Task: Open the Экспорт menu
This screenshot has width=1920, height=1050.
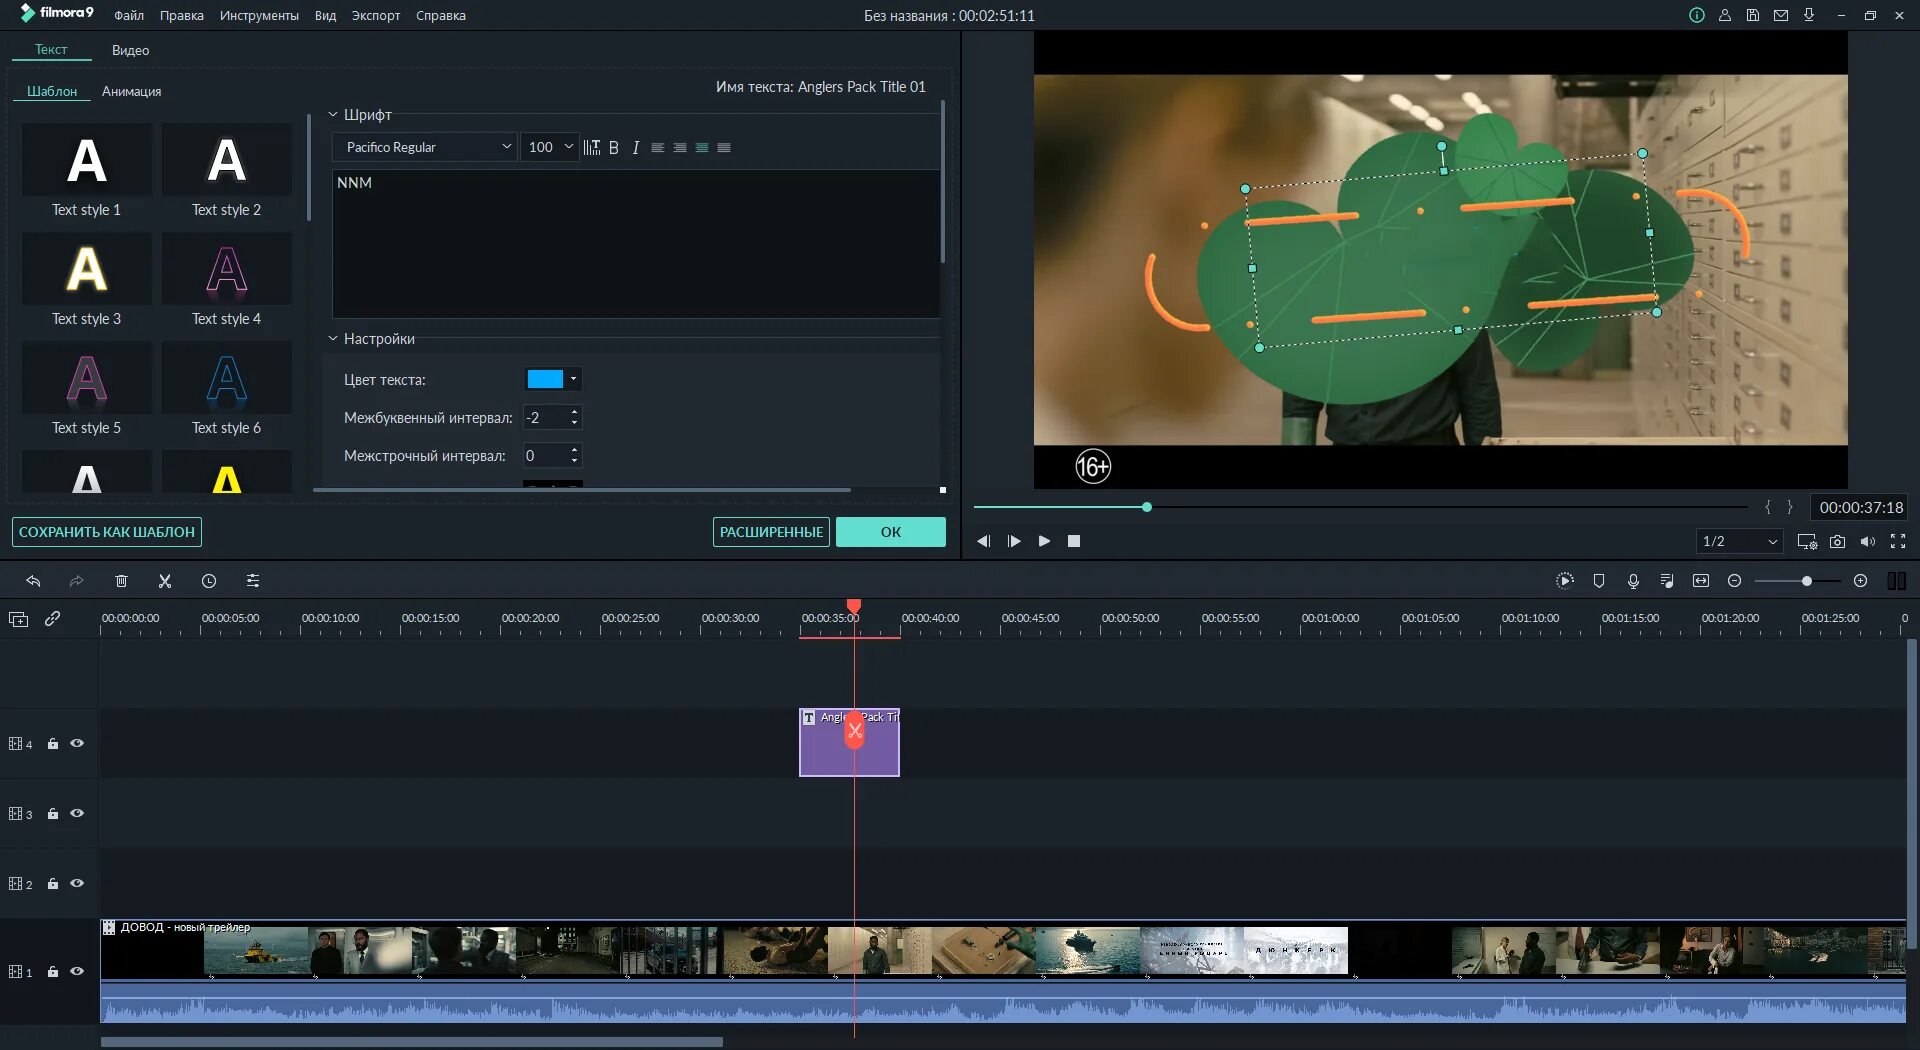Action: click(x=376, y=15)
